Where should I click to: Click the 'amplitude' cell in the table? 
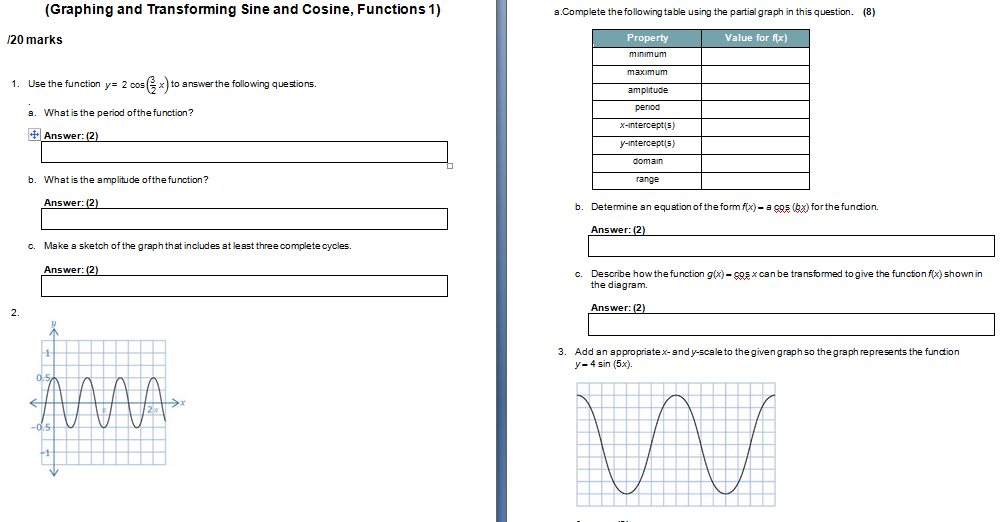(647, 91)
